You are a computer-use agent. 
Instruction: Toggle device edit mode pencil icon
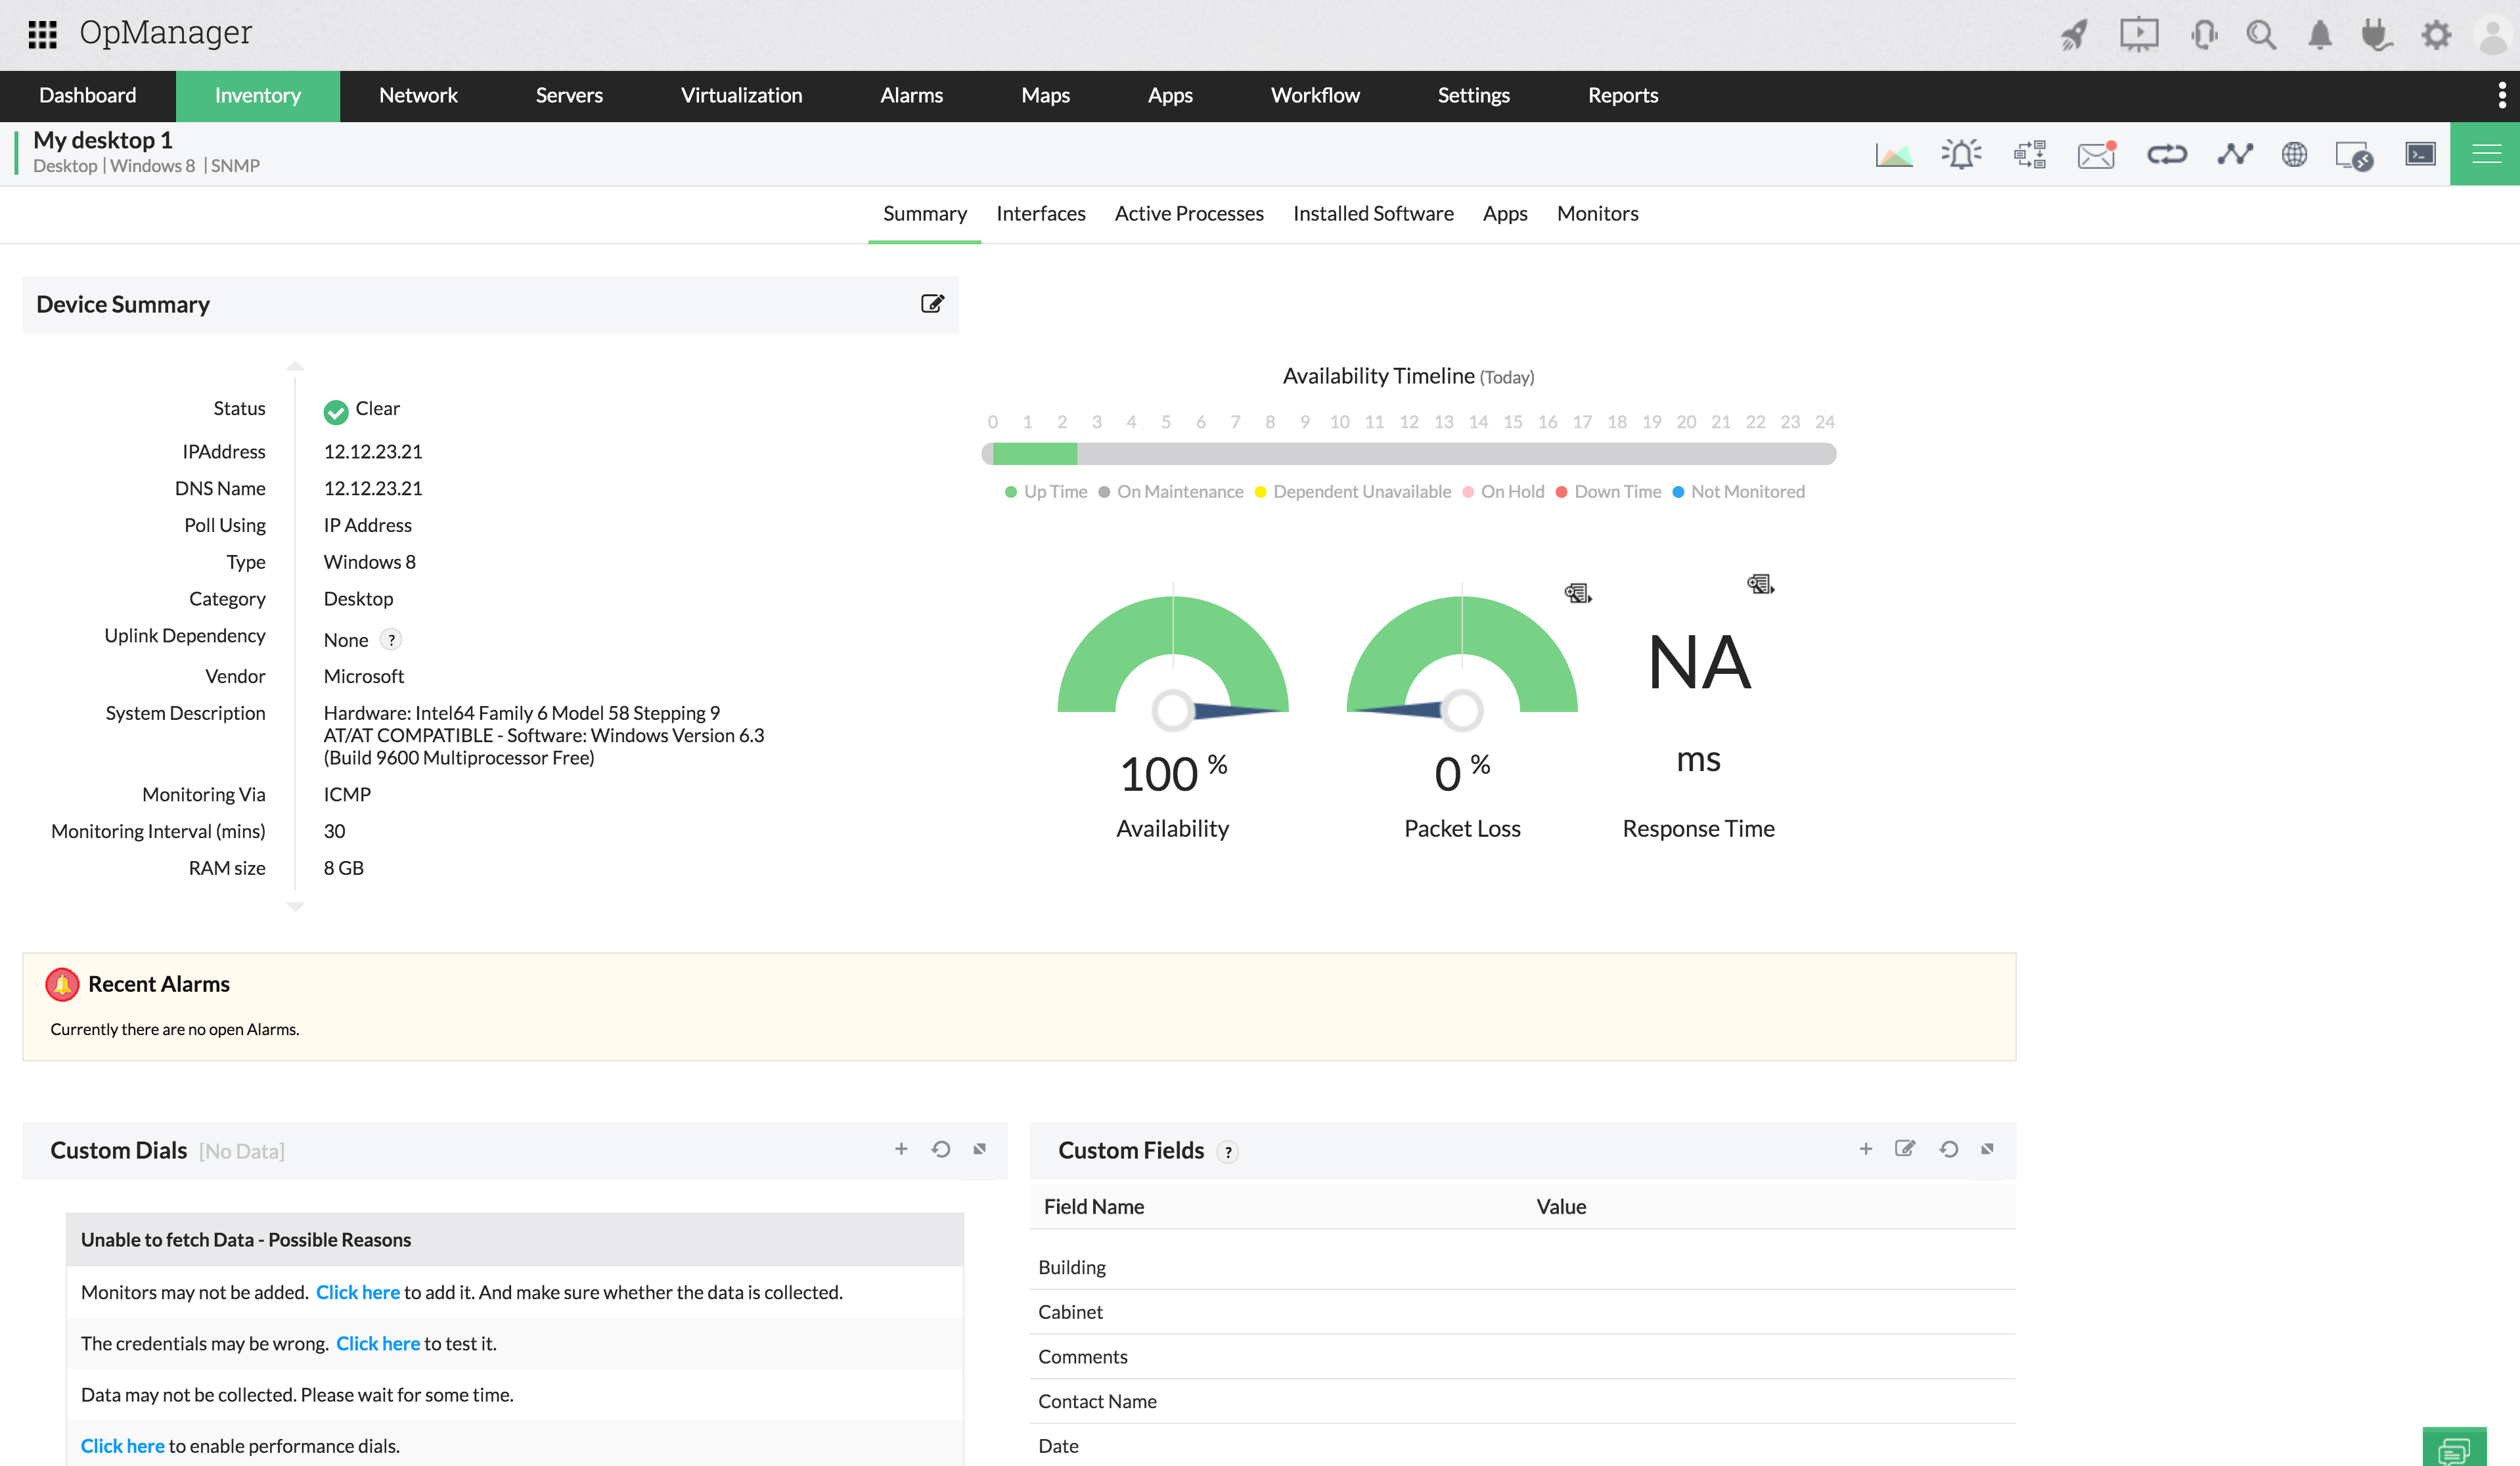932,303
